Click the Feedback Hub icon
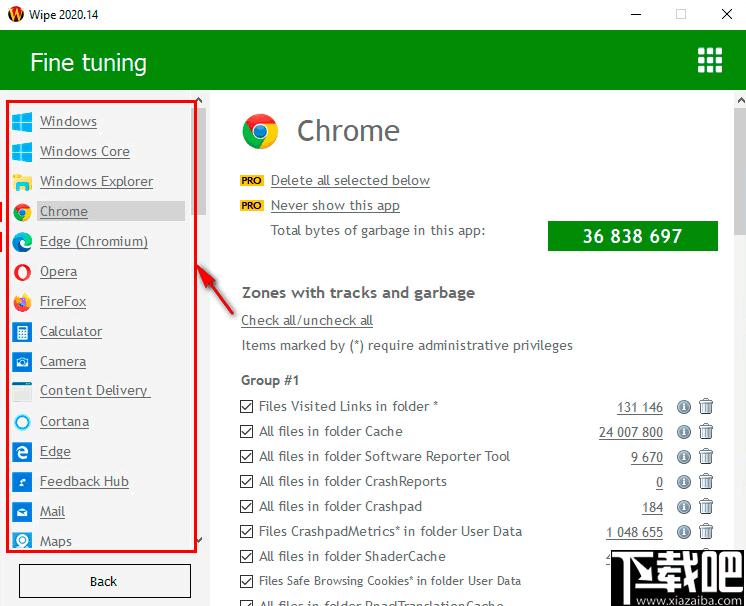Screen dimensions: 746x606 pos(22,482)
